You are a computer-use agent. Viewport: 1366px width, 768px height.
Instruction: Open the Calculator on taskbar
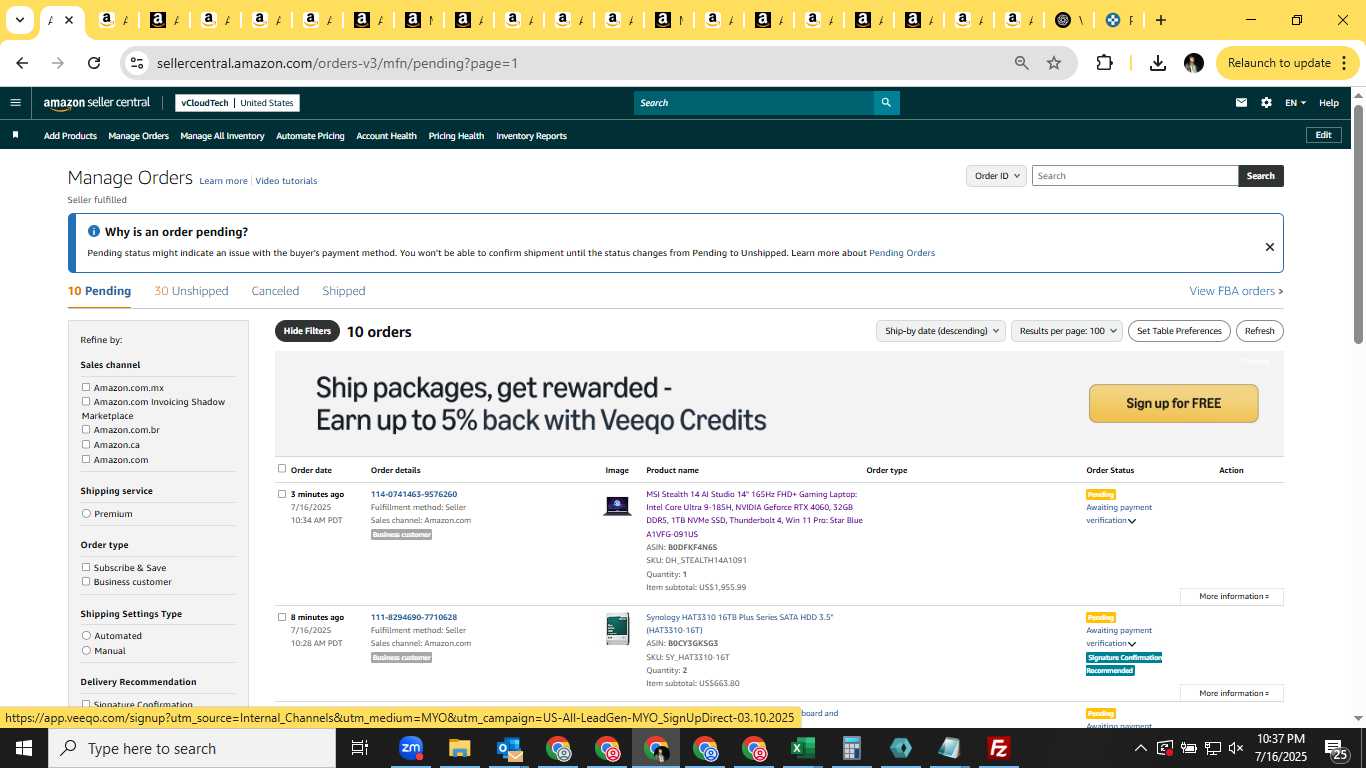tap(851, 748)
